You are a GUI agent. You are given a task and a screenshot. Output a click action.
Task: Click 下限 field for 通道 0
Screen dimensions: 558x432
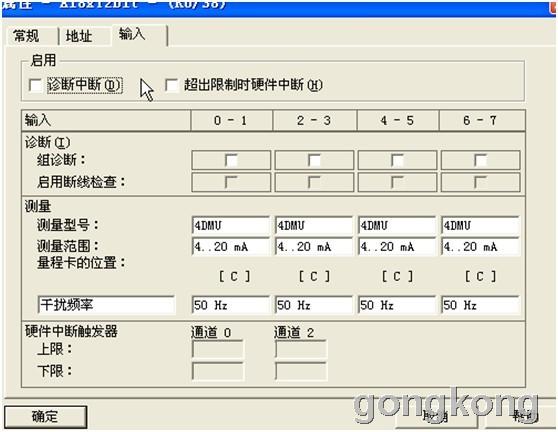tap(218, 371)
